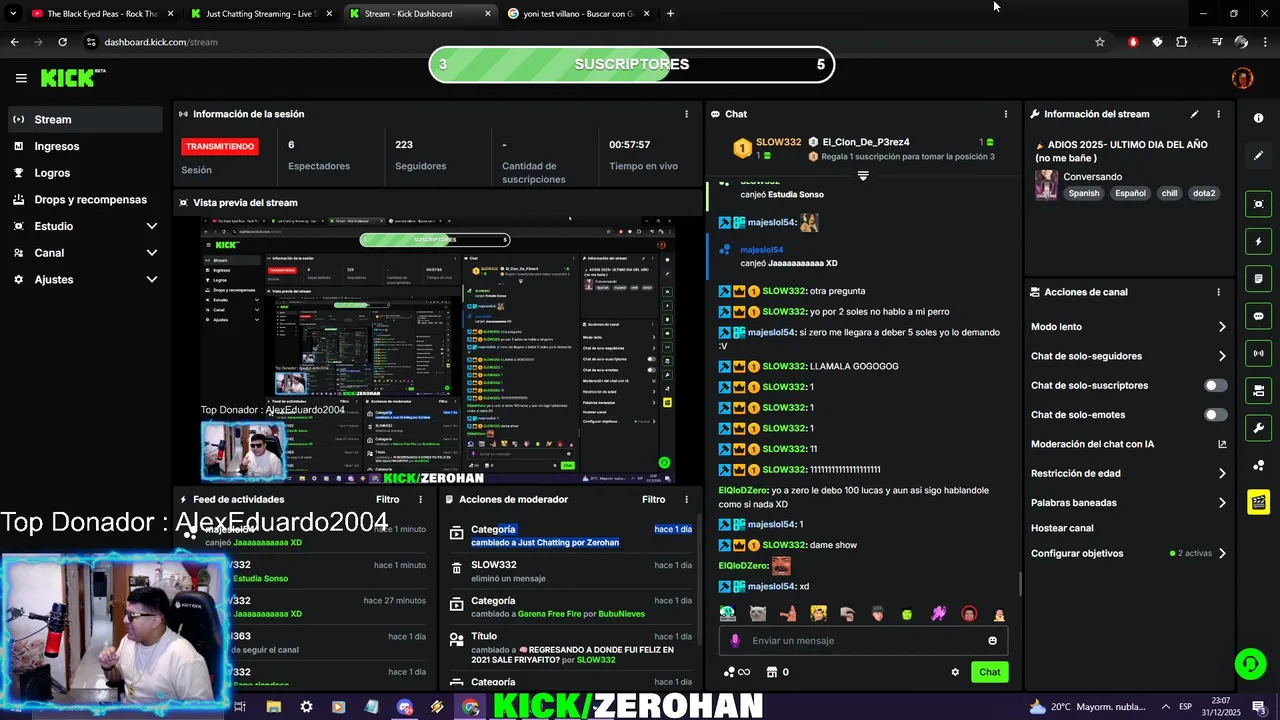Click the yellow clapperboard rail icon

[1258, 502]
